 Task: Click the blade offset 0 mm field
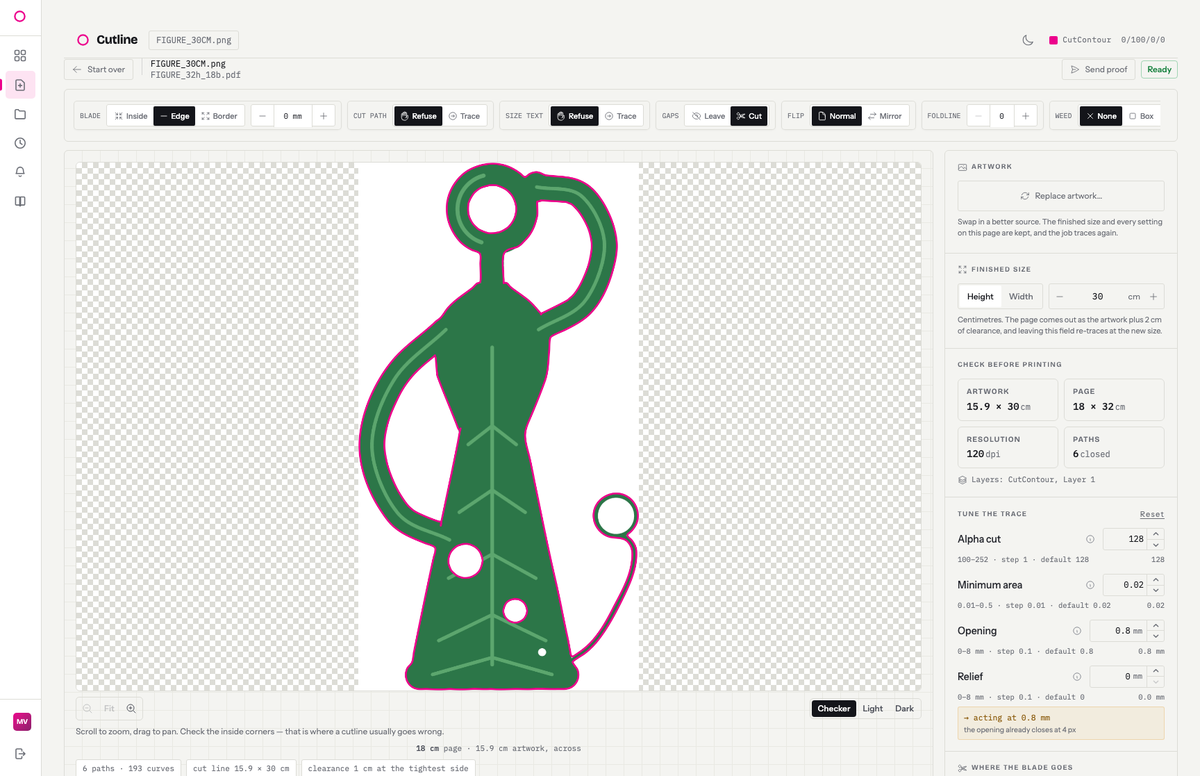click(293, 116)
